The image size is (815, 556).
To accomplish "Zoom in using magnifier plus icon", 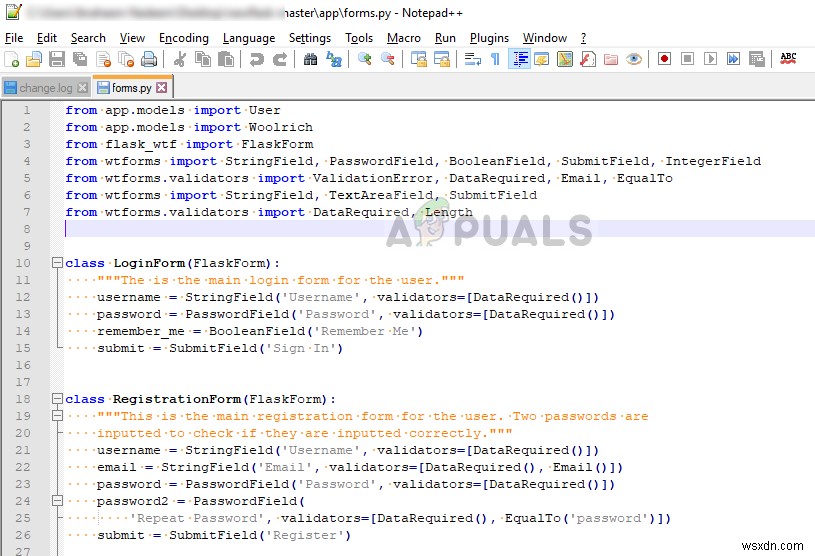I will click(364, 59).
